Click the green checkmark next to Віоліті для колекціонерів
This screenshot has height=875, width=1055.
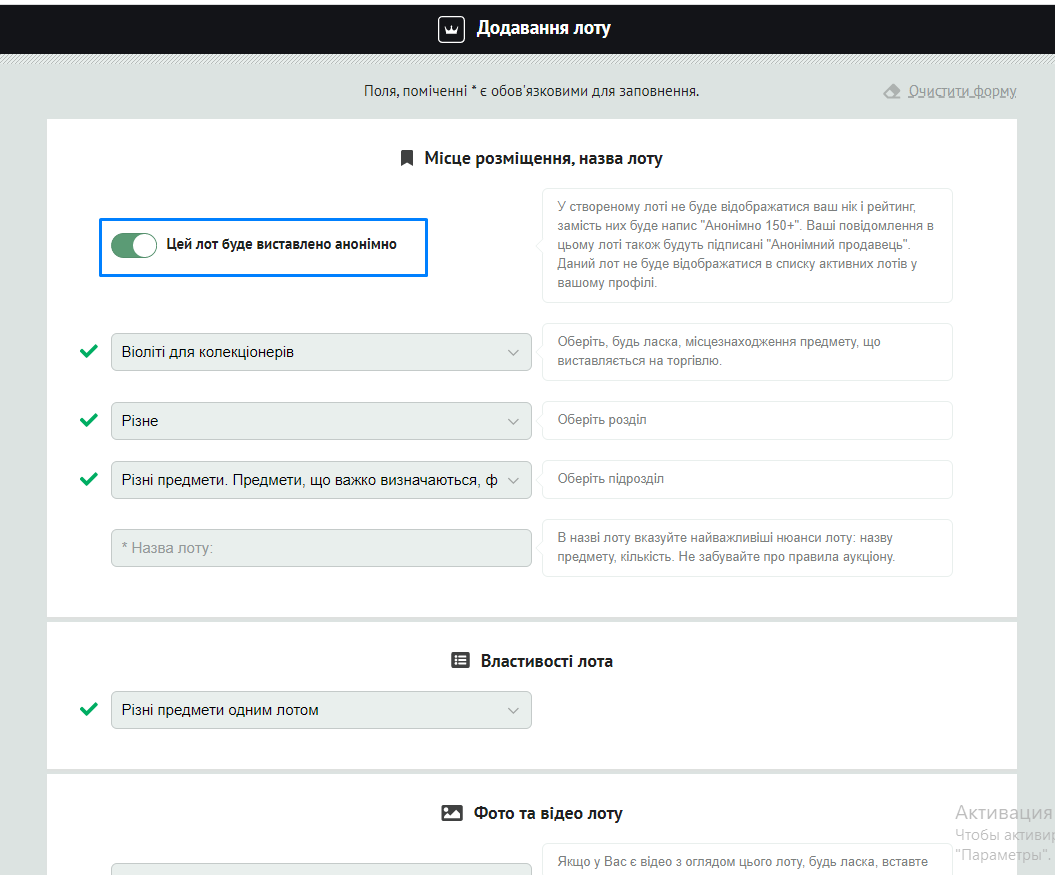[x=89, y=351]
